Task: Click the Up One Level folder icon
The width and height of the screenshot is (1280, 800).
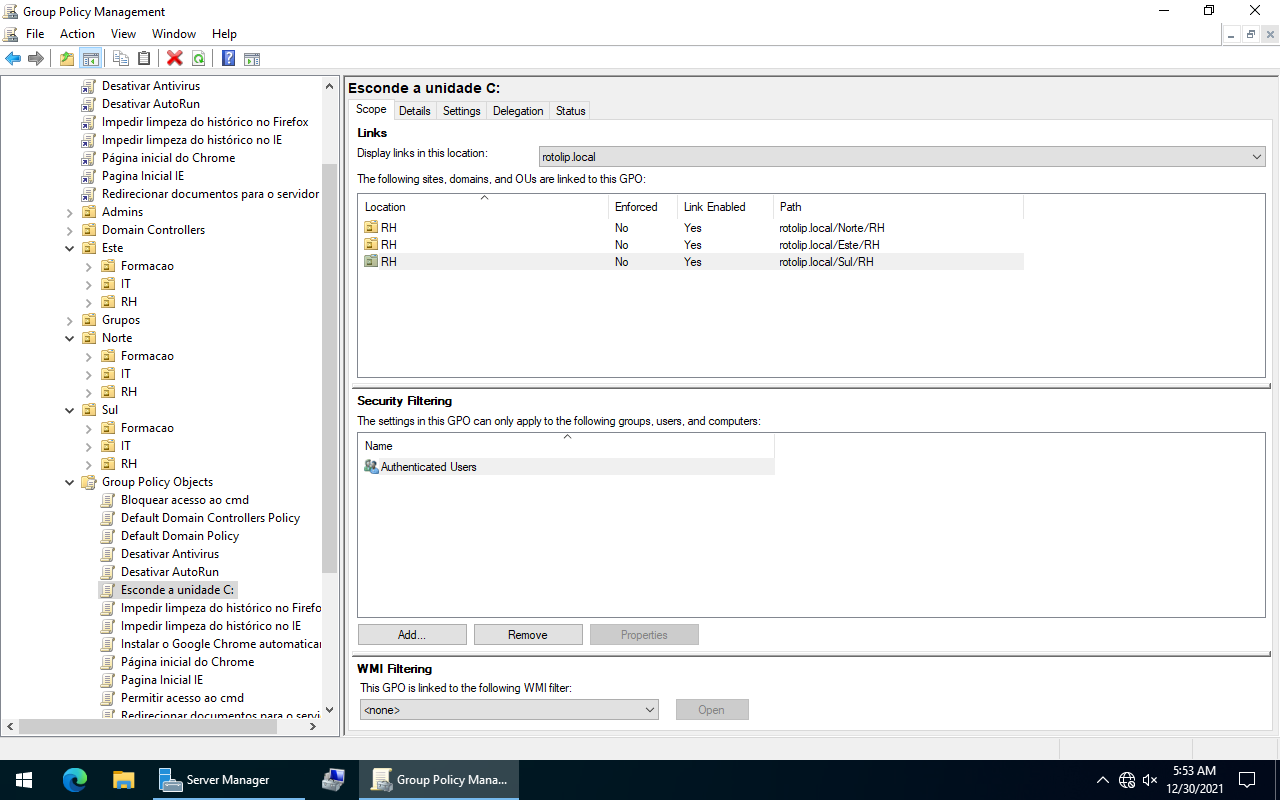Action: point(66,58)
